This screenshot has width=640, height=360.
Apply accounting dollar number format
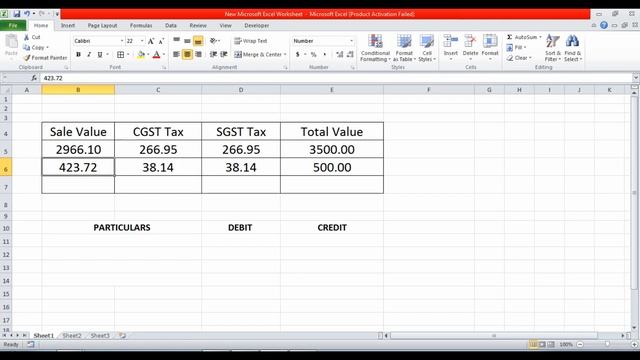click(298, 54)
